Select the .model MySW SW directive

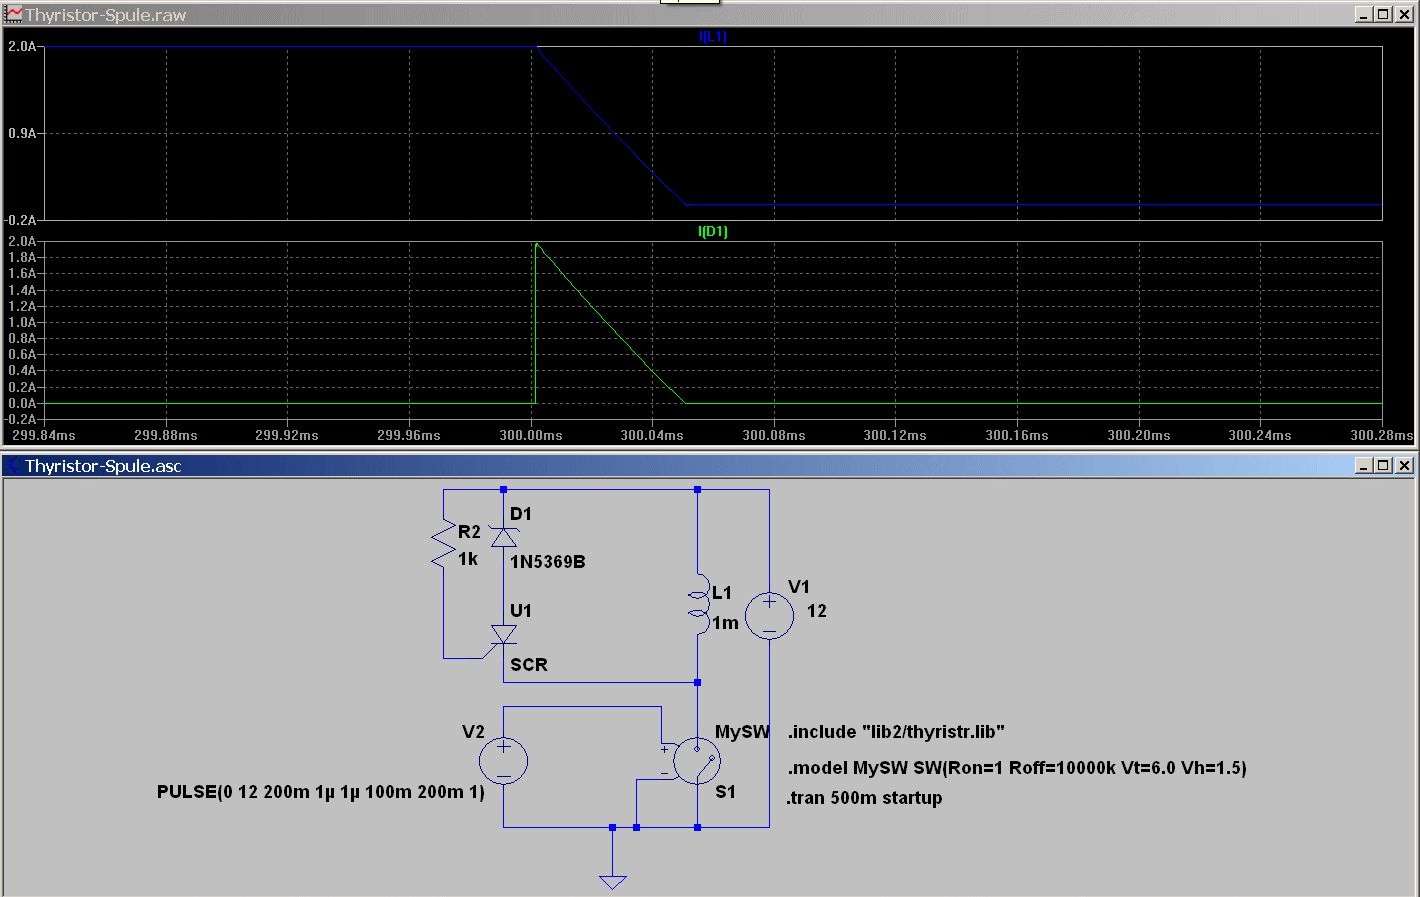click(1017, 768)
